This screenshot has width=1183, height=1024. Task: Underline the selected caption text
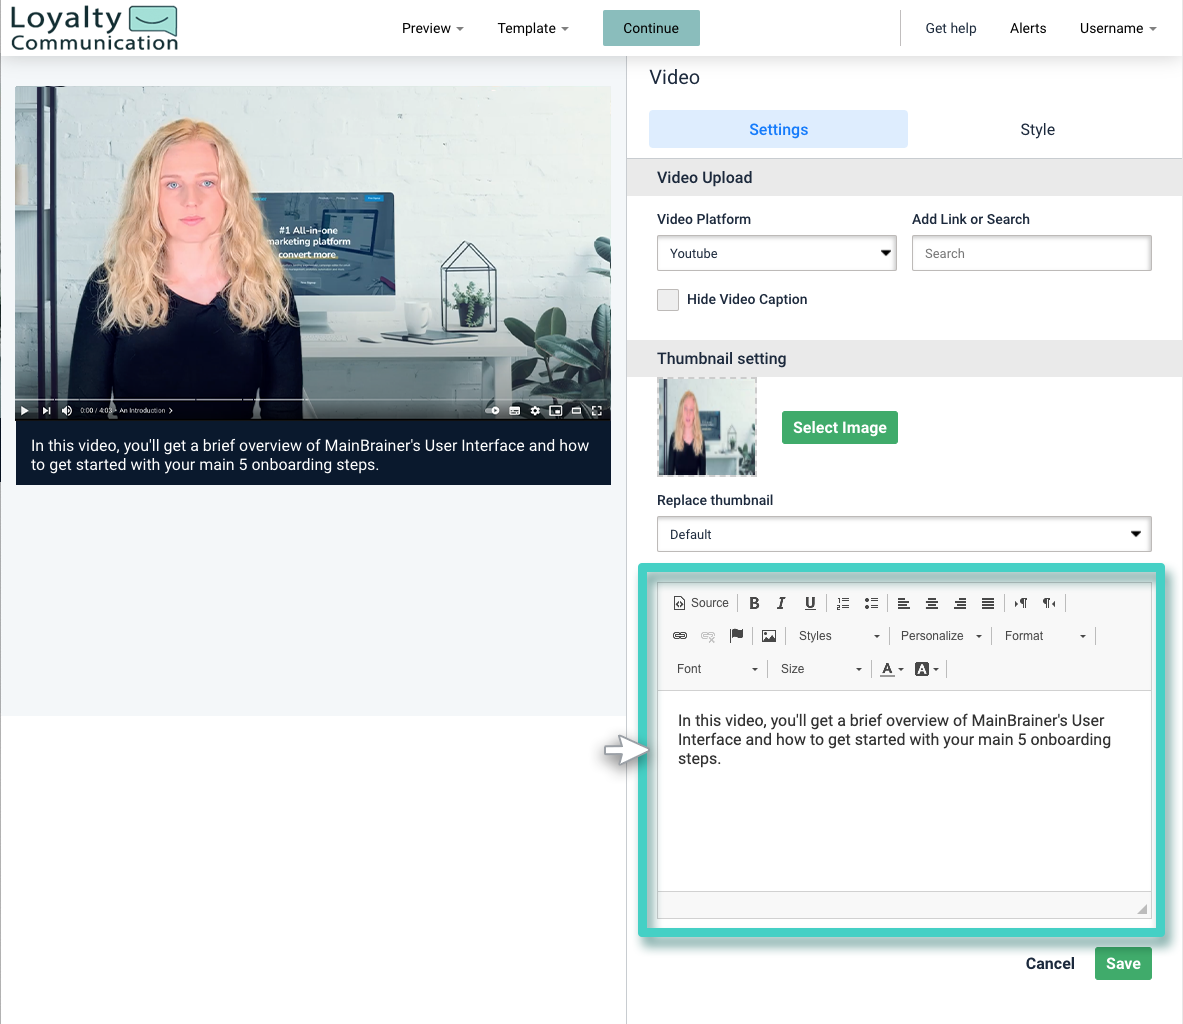click(810, 602)
